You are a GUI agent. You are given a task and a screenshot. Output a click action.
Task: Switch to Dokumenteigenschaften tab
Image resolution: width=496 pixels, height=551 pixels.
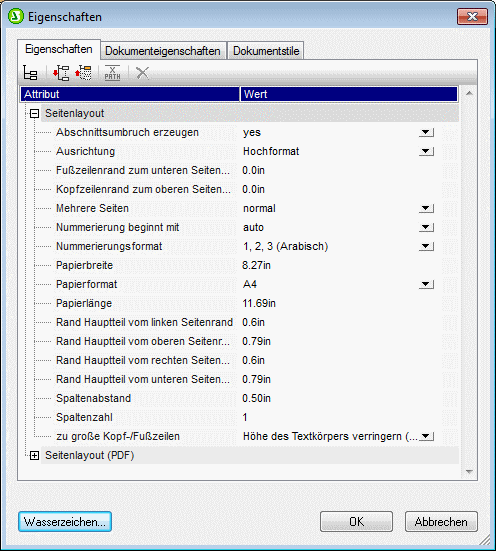click(x=163, y=51)
